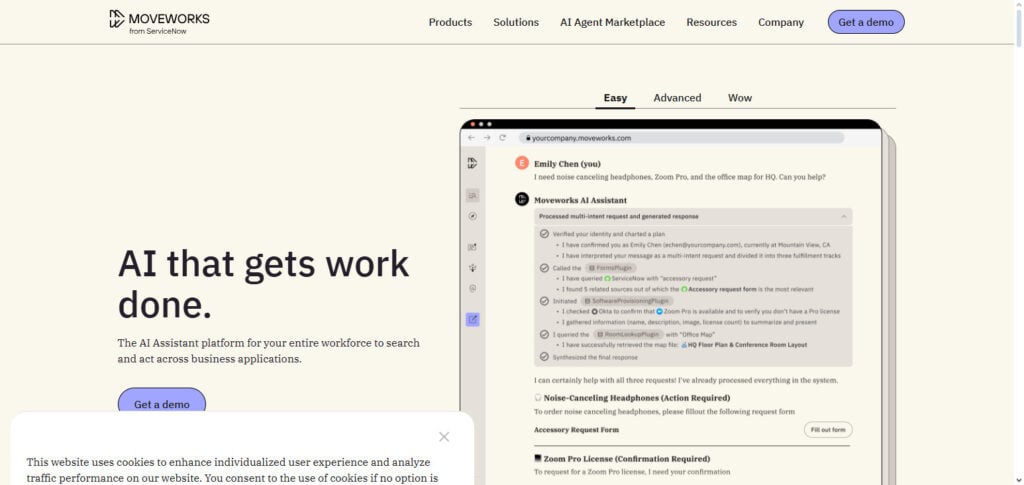Viewport: 1024px width, 485px height.
Task: Click the Noise-Canceling Headphones heading
Action: coord(637,398)
